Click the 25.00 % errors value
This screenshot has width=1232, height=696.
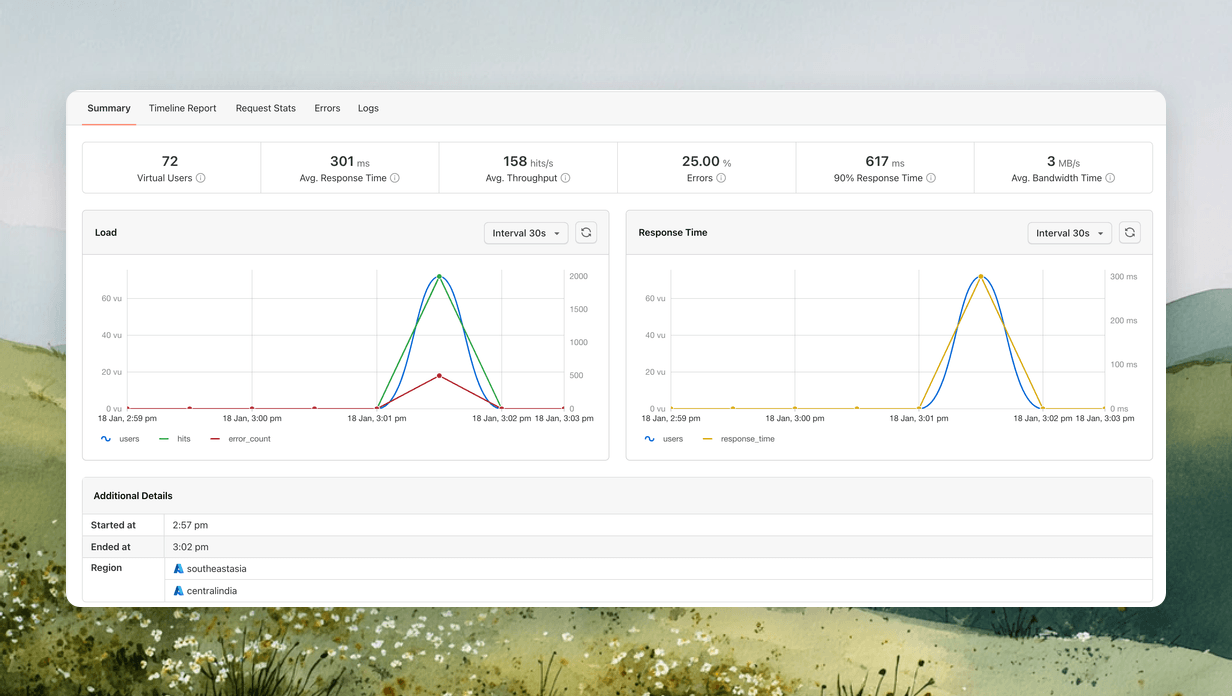click(x=707, y=161)
